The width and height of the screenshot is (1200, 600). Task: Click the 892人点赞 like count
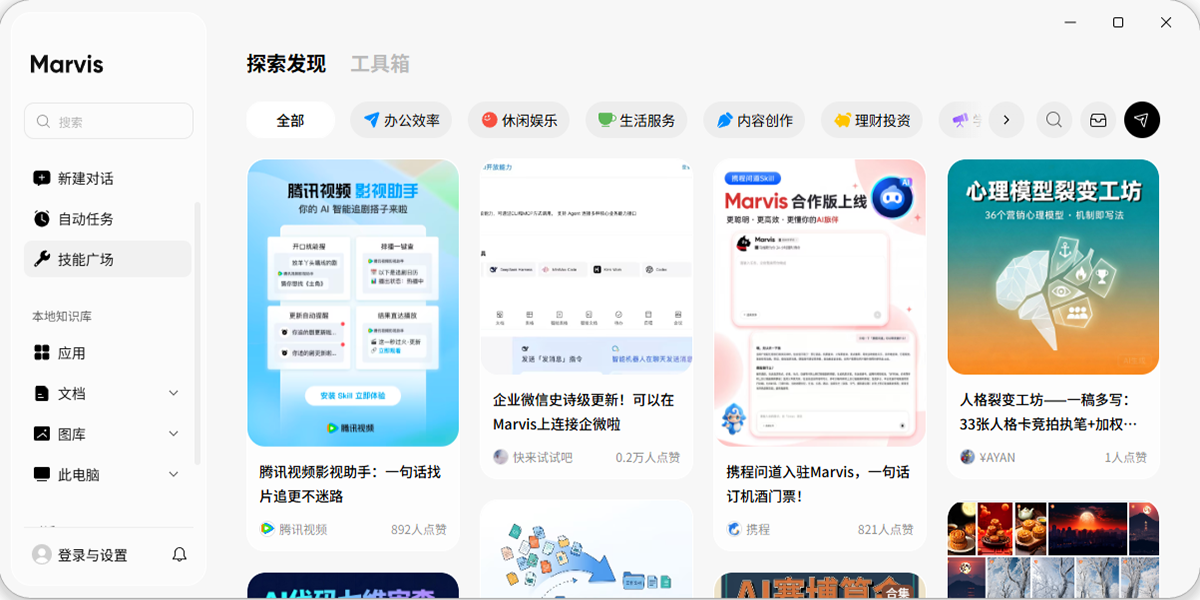[x=419, y=529]
